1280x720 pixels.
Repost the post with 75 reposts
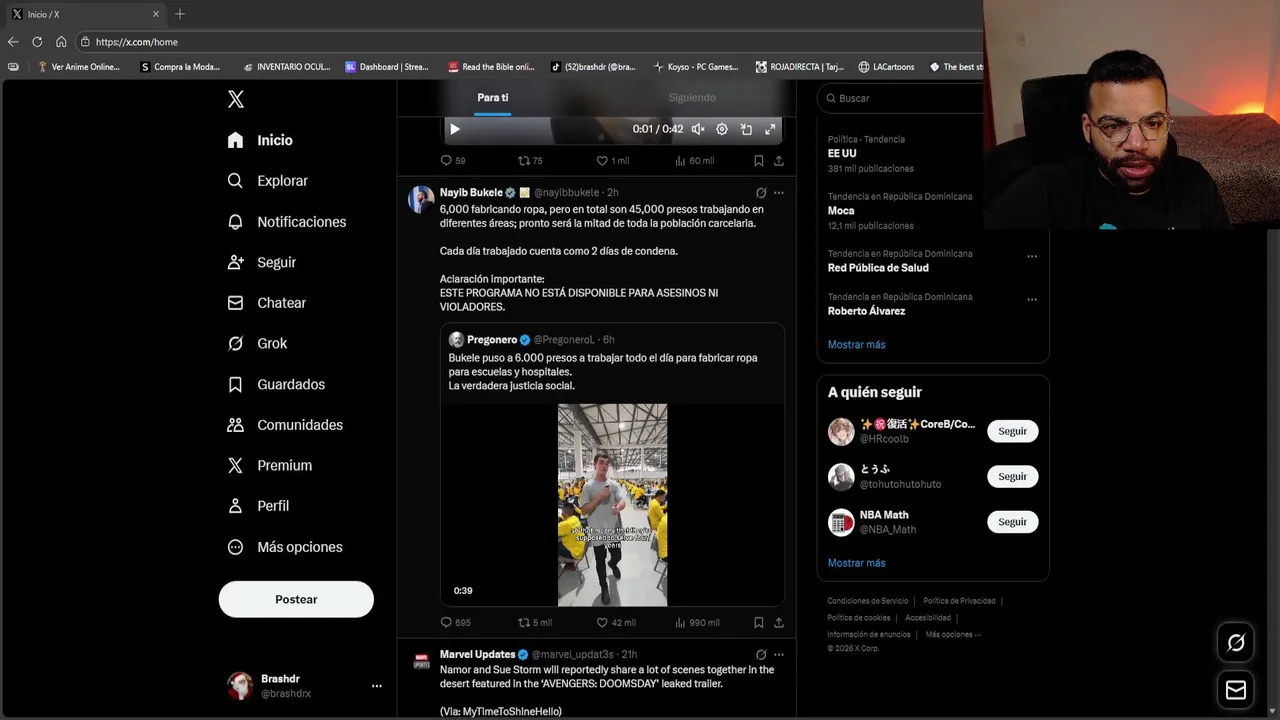pos(530,160)
